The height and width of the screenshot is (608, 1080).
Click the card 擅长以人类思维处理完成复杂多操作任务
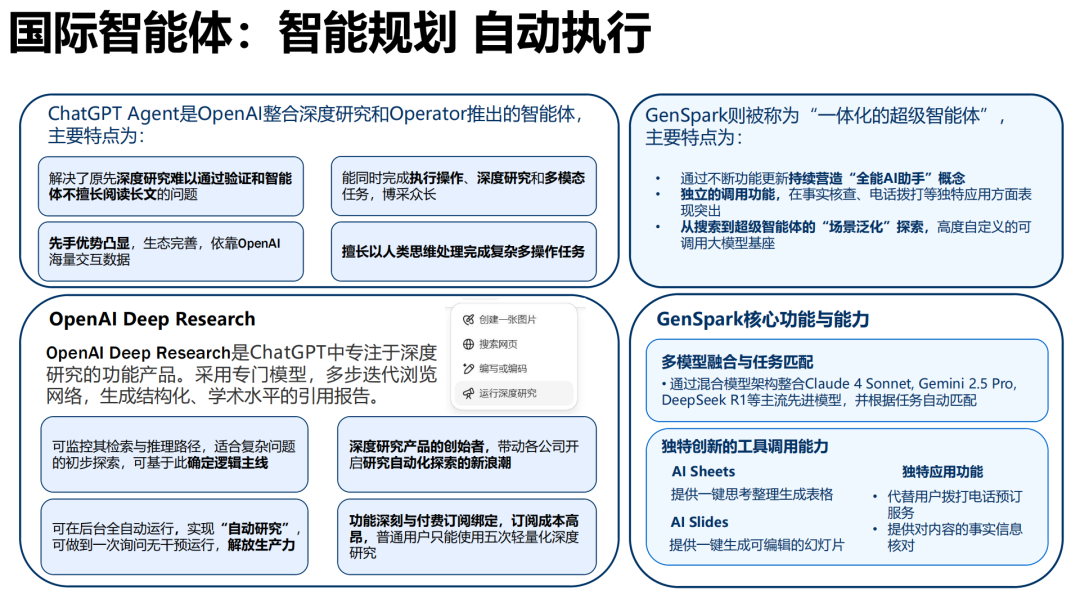click(x=464, y=251)
